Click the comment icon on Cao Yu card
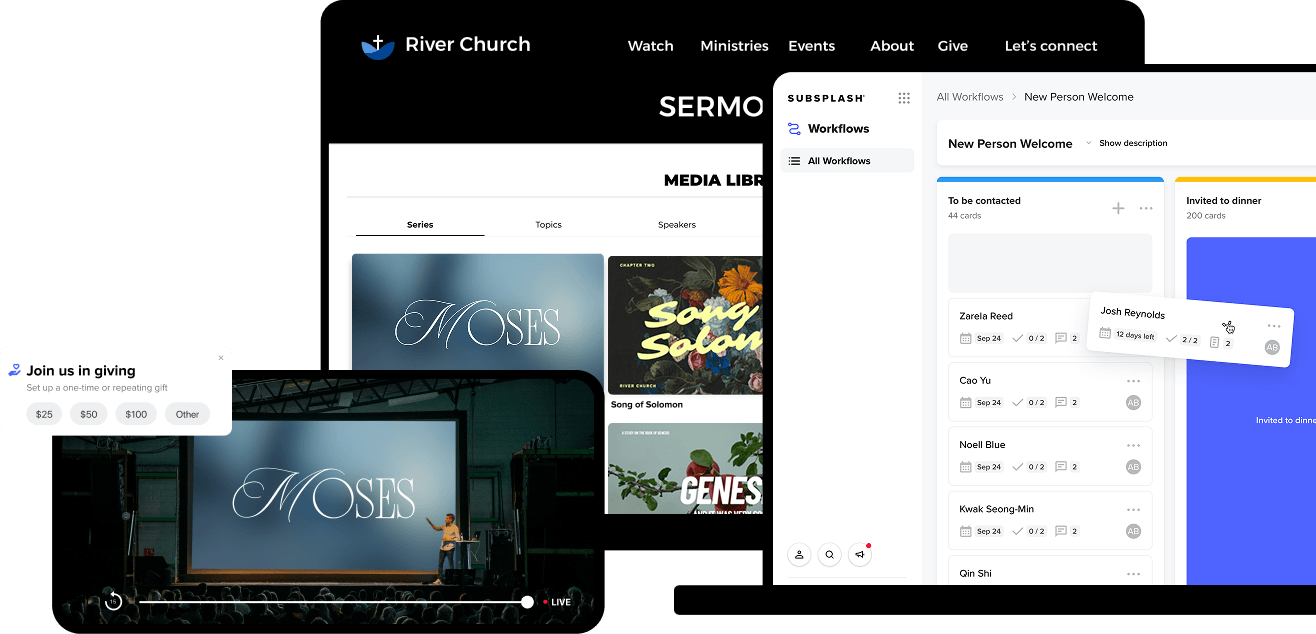Viewport: 1316px width, 634px height. (x=1061, y=403)
